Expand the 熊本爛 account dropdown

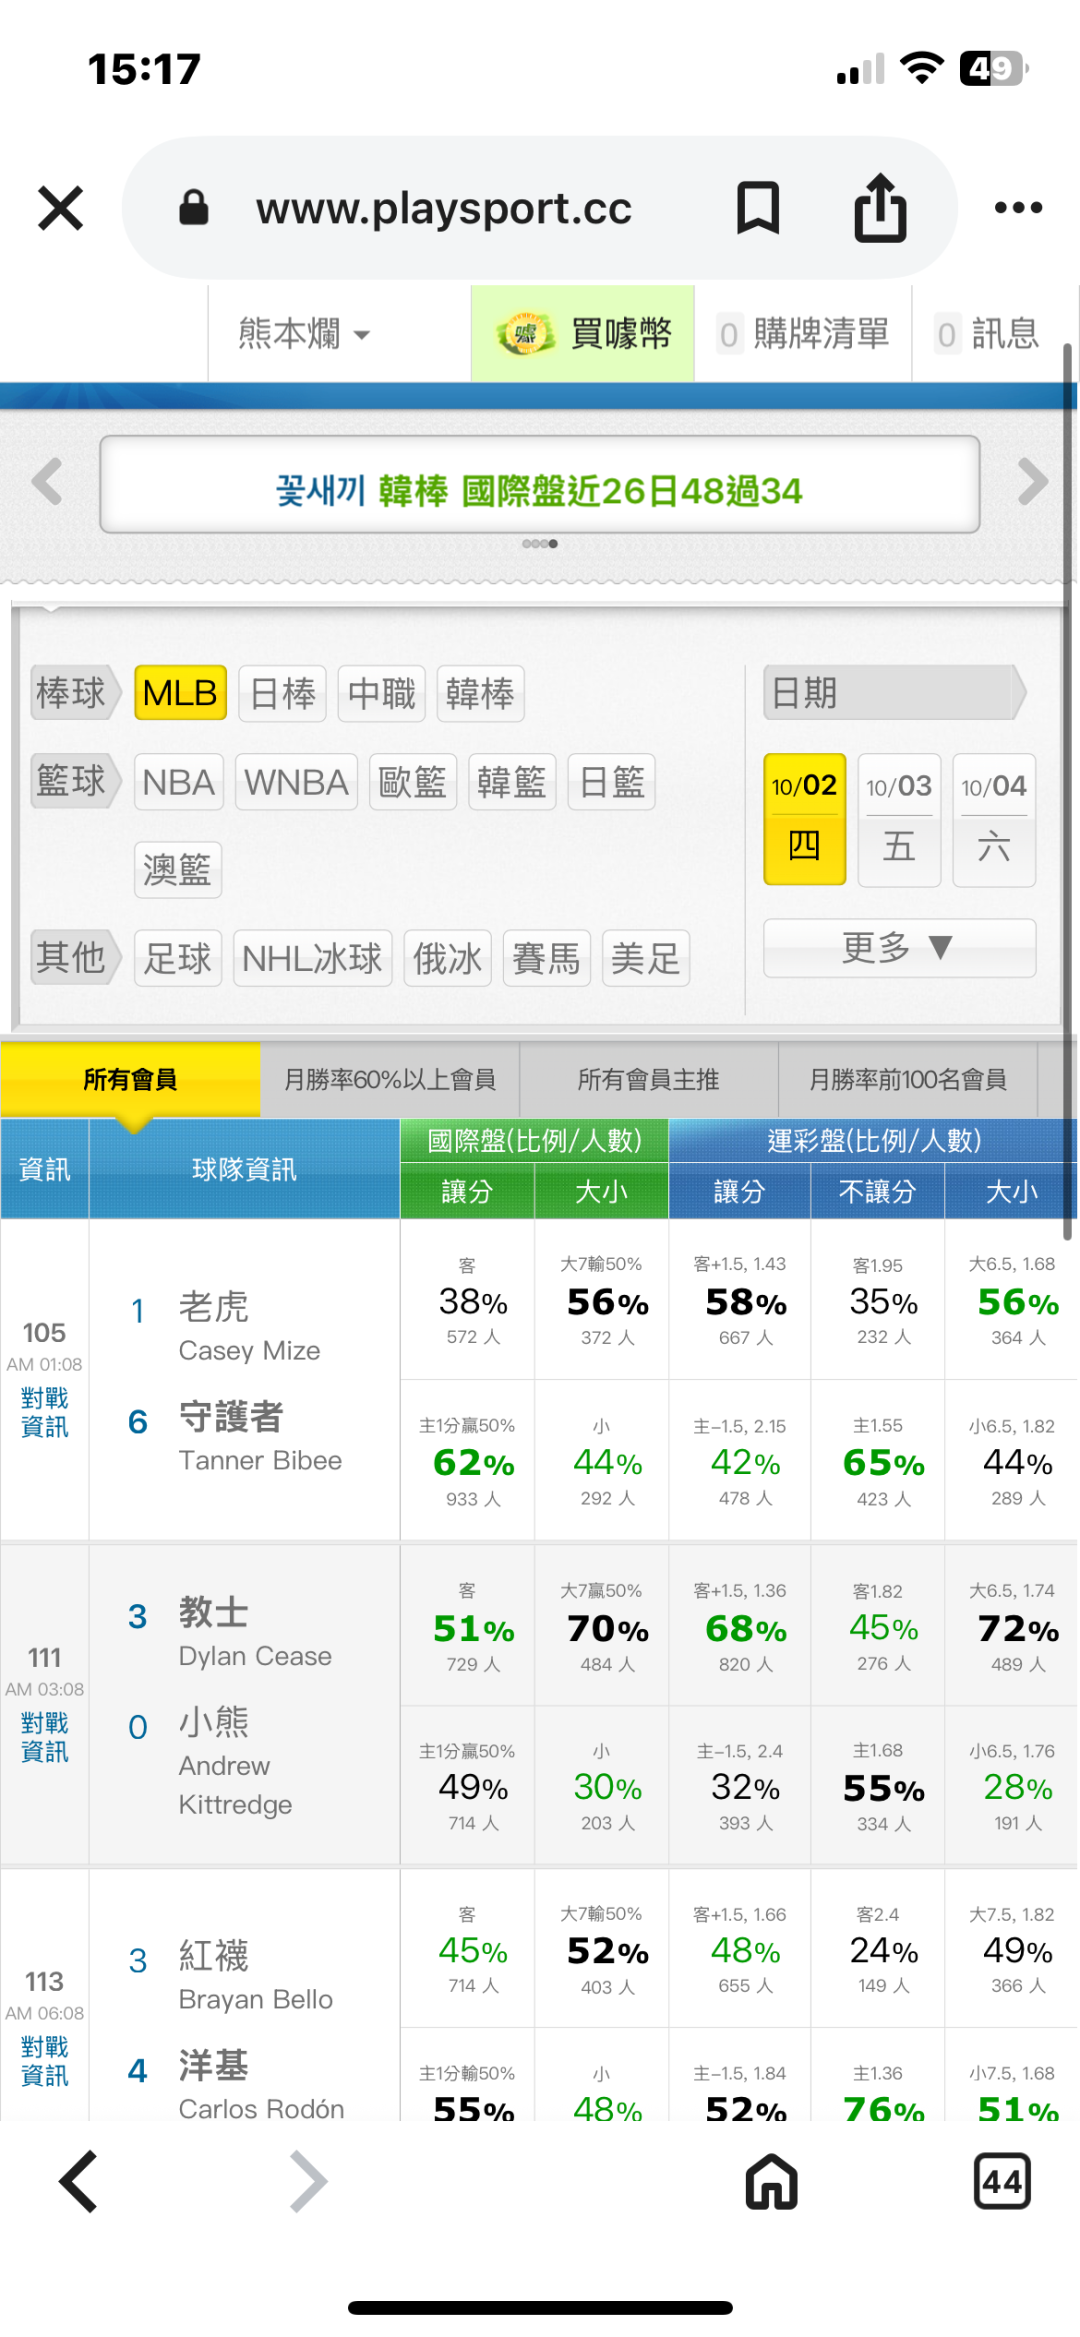[303, 334]
